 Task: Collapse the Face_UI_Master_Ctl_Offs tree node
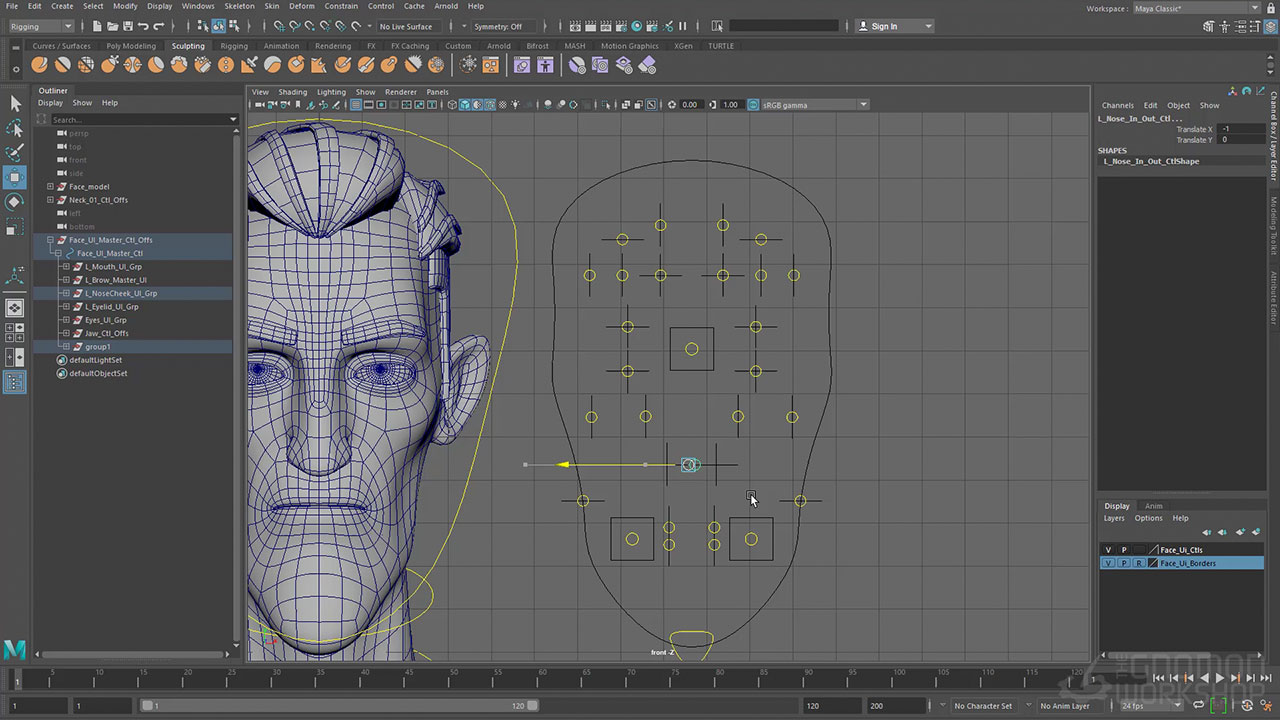point(50,240)
